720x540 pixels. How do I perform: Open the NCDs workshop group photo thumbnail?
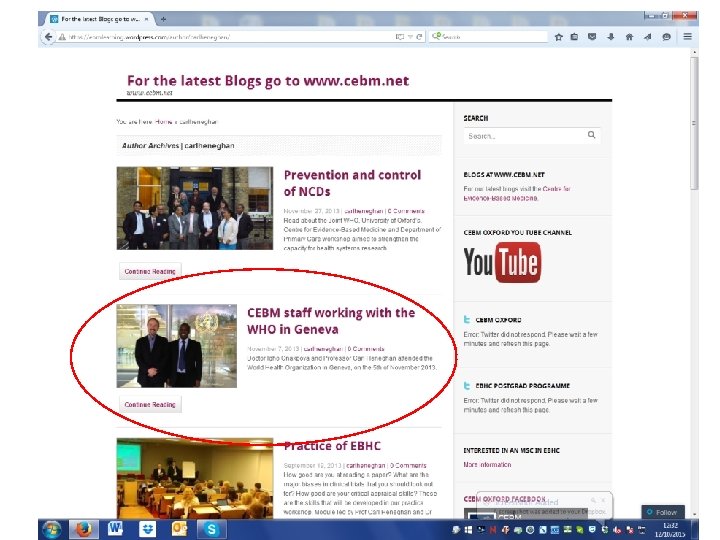coord(195,208)
